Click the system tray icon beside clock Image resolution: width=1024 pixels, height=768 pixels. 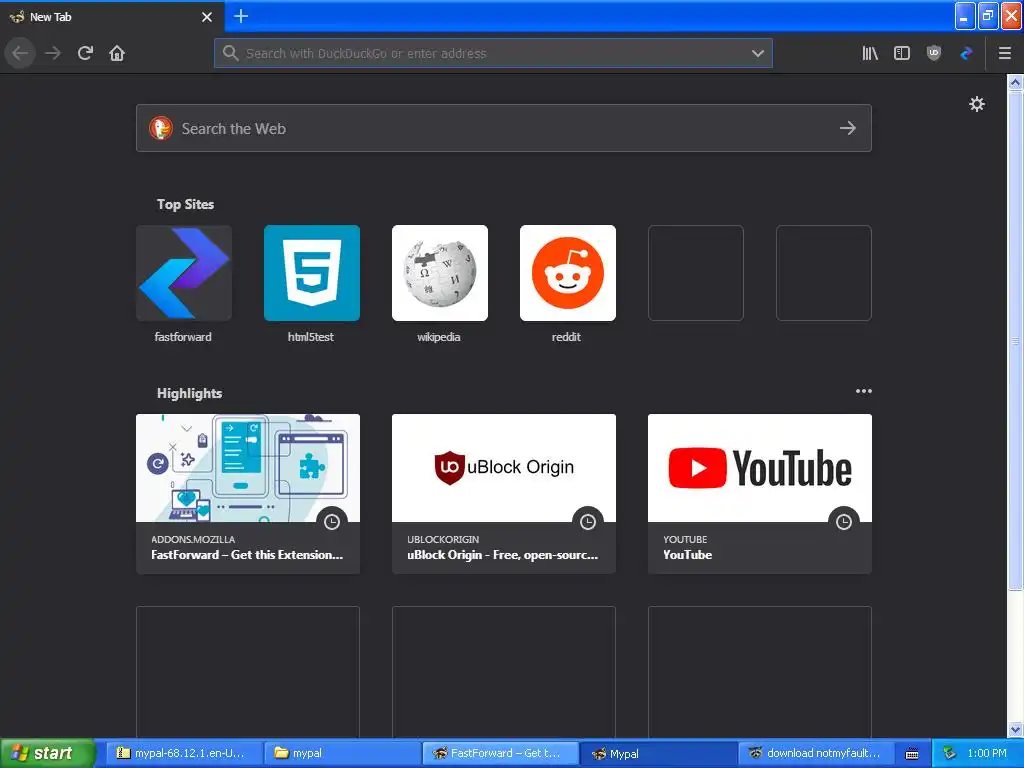point(950,753)
